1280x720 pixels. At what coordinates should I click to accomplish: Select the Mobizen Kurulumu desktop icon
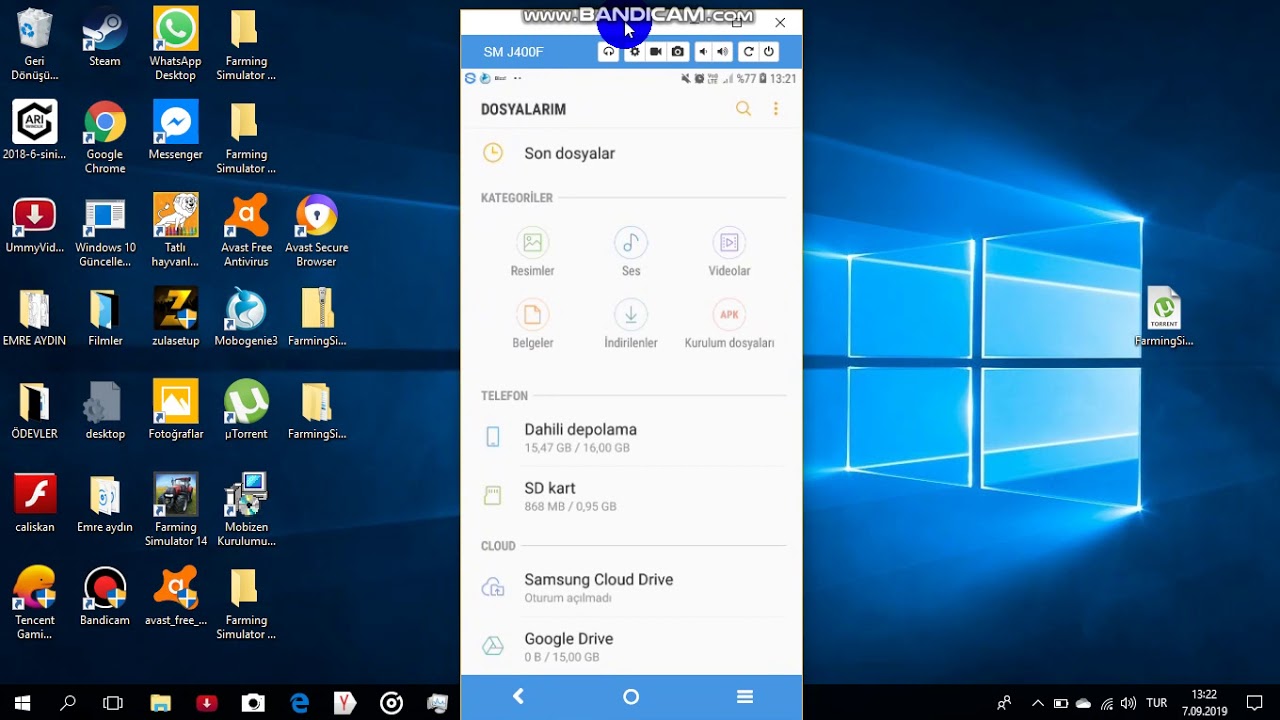(246, 510)
